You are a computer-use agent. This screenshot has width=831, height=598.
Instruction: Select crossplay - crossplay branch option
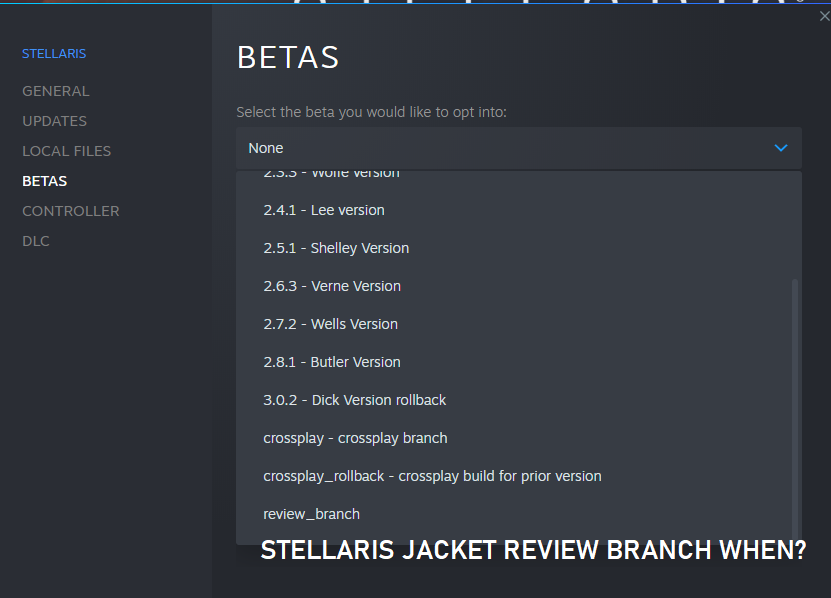tap(519, 438)
